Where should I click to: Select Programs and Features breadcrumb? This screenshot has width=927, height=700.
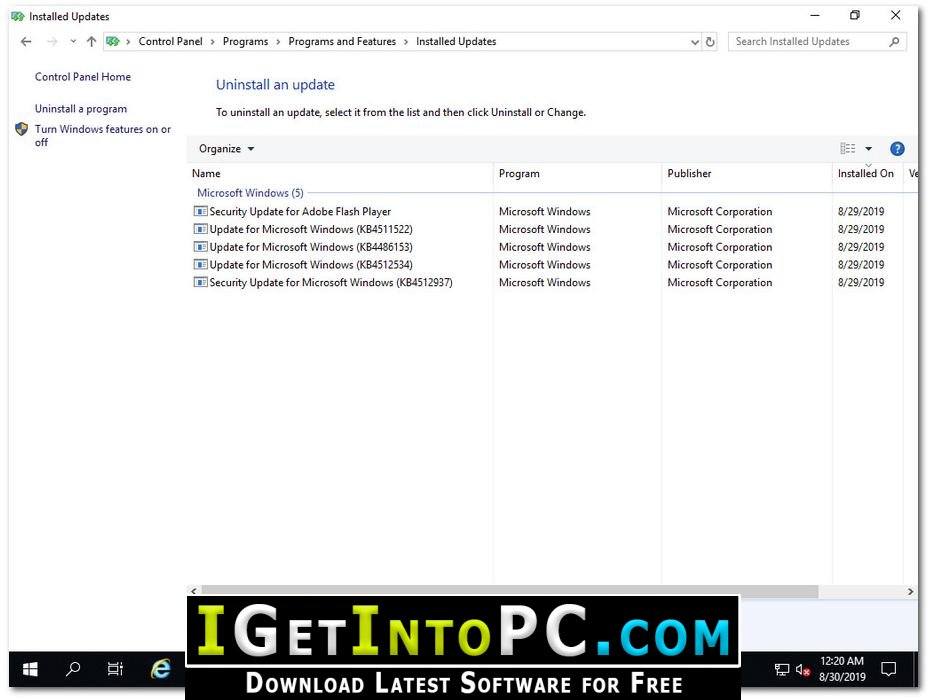point(342,41)
